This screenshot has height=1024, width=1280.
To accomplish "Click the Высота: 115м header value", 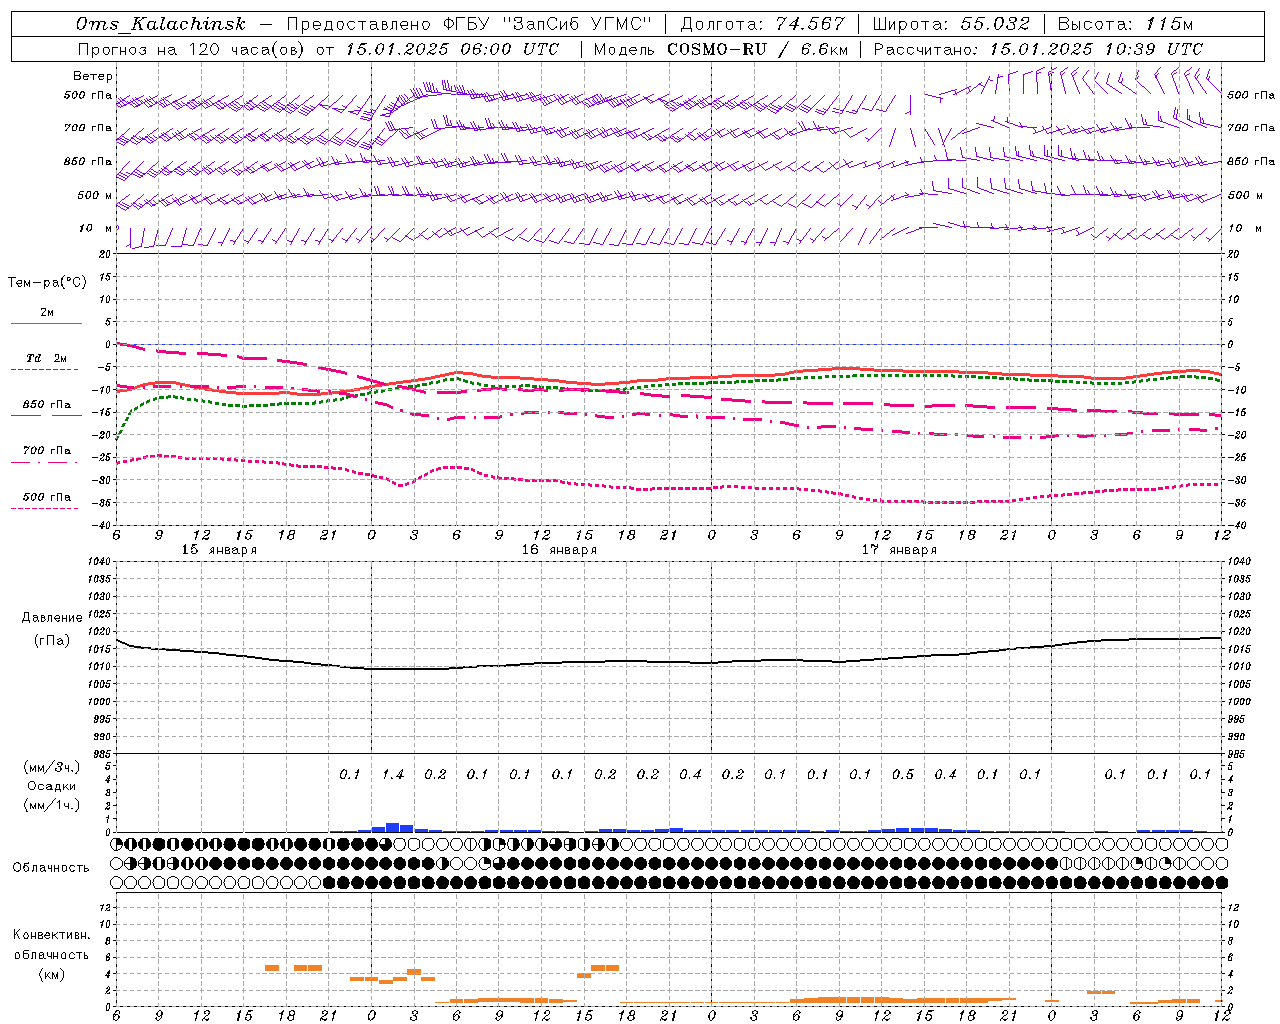I will pos(1125,25).
